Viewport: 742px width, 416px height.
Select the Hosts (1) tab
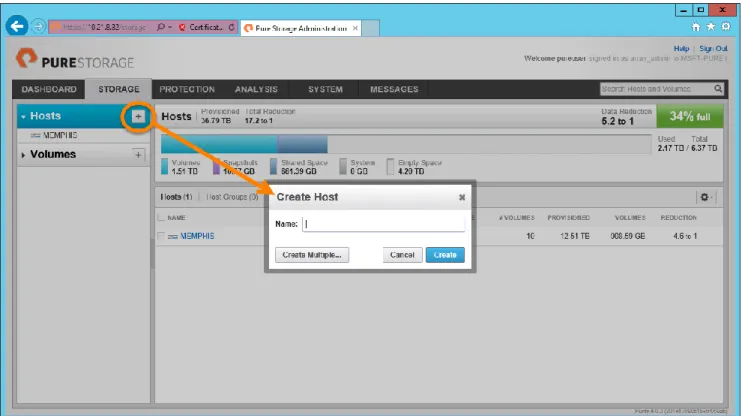[176, 197]
